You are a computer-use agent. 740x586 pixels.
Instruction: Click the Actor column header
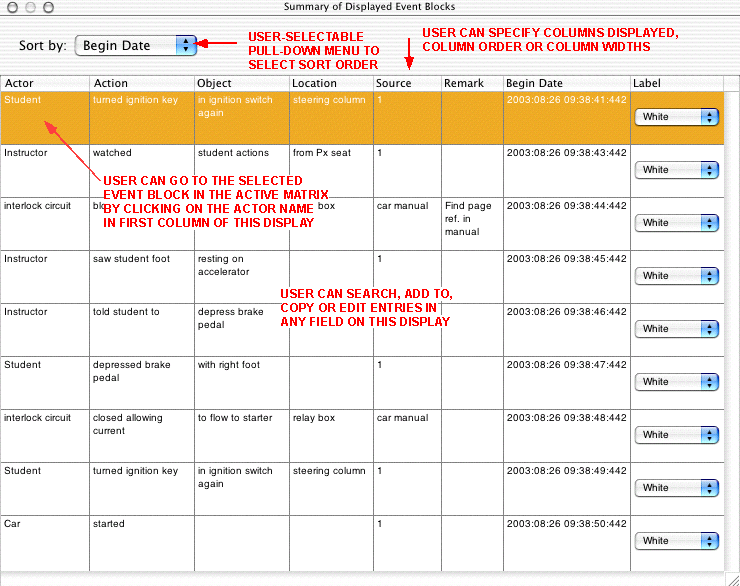click(45, 83)
